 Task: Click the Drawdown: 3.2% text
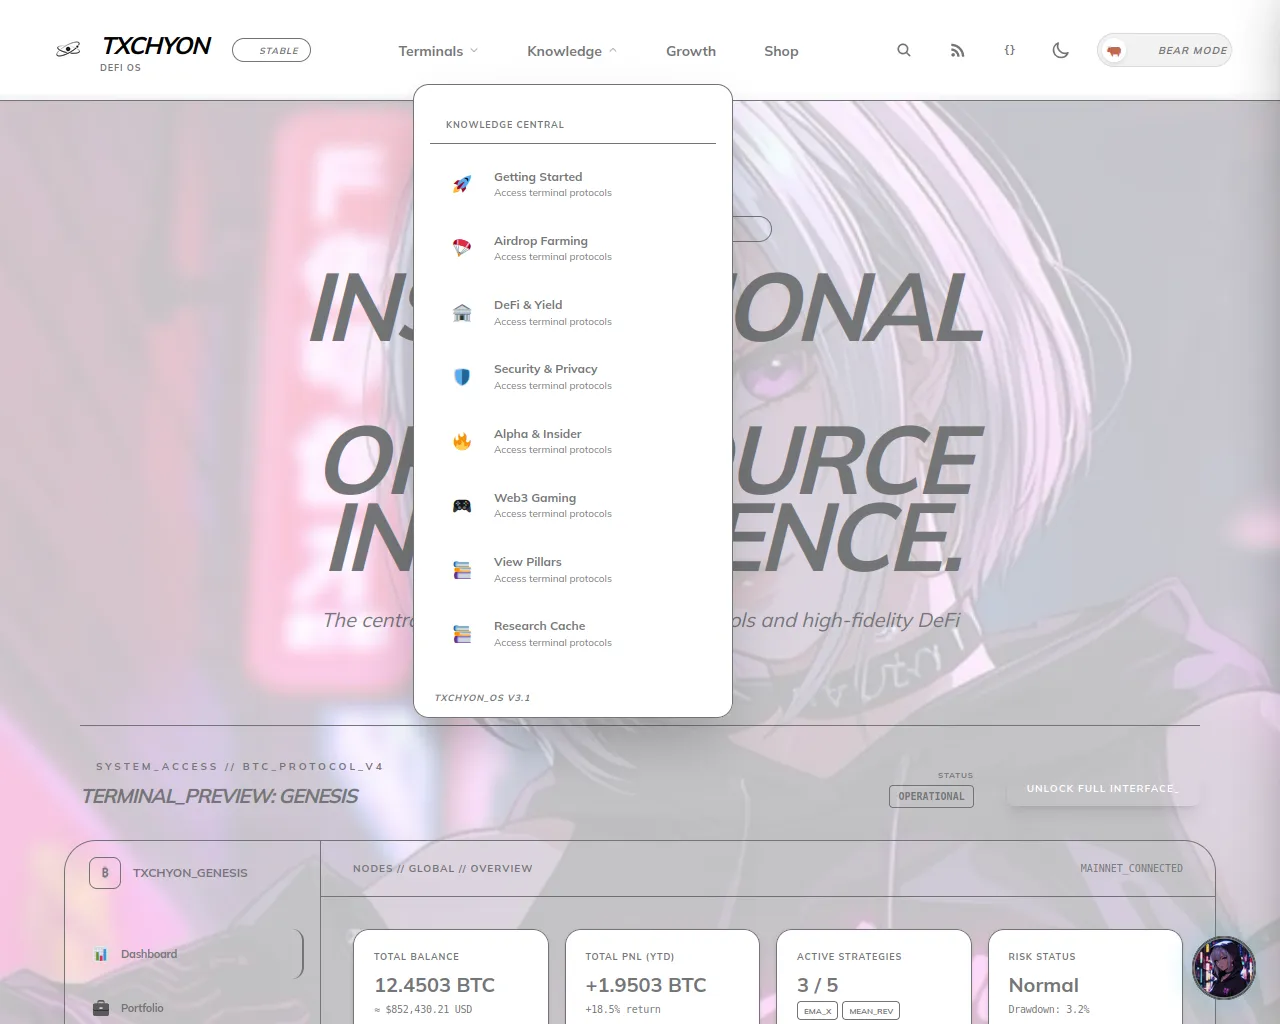1049,1010
